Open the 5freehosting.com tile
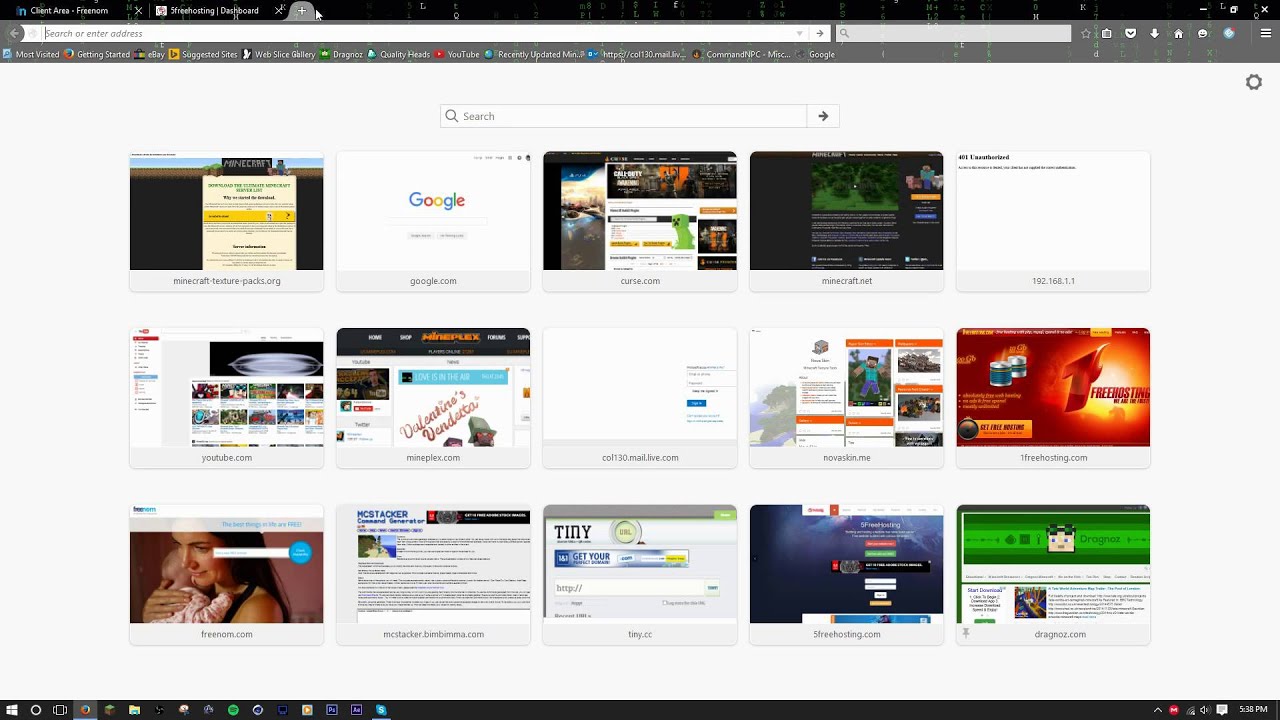 pos(846,575)
